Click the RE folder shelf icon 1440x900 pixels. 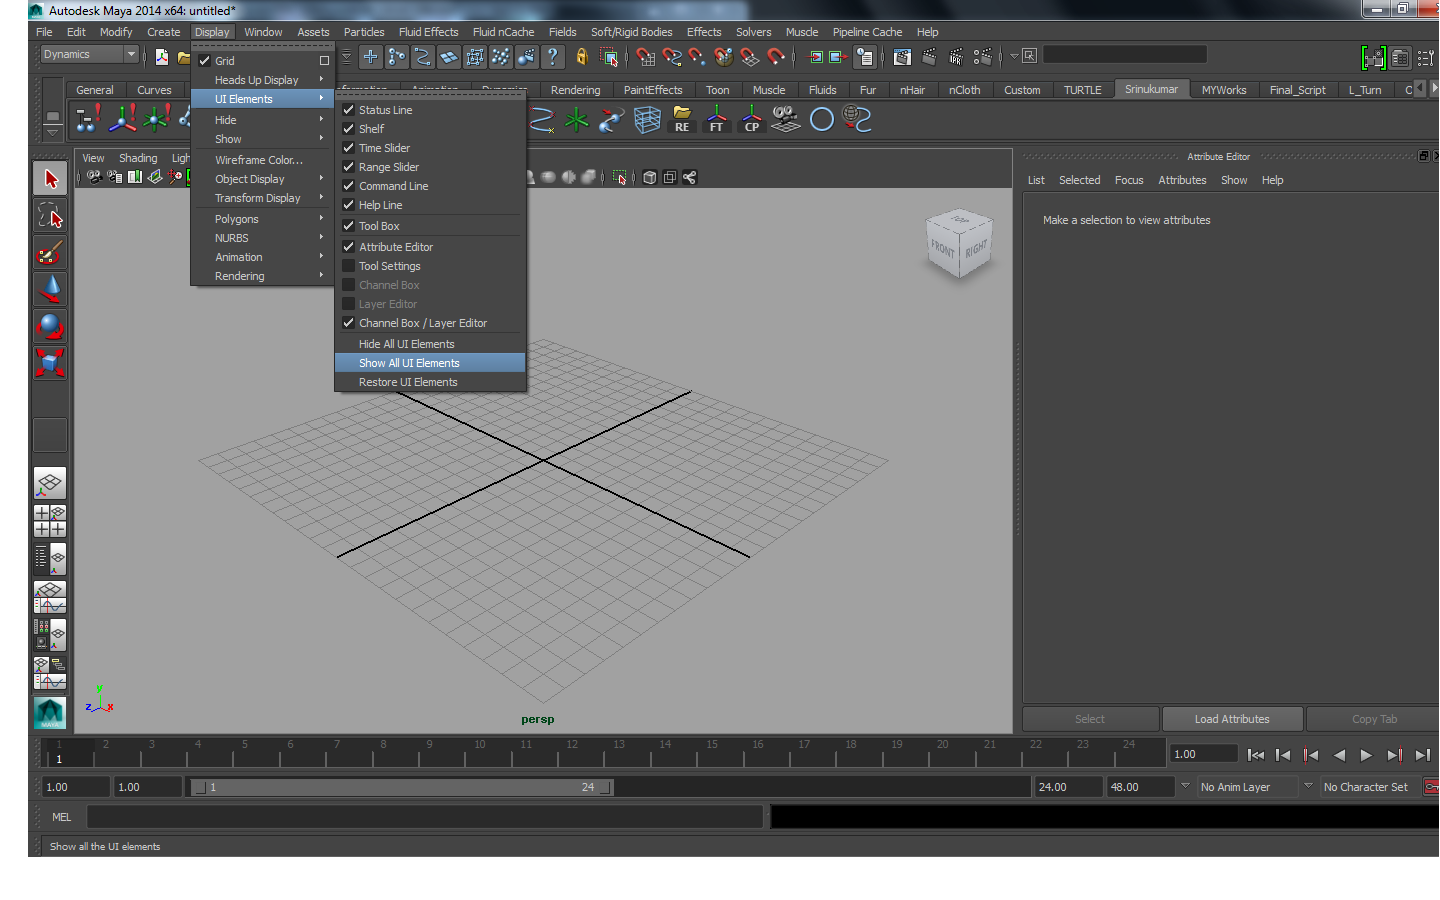(x=682, y=120)
